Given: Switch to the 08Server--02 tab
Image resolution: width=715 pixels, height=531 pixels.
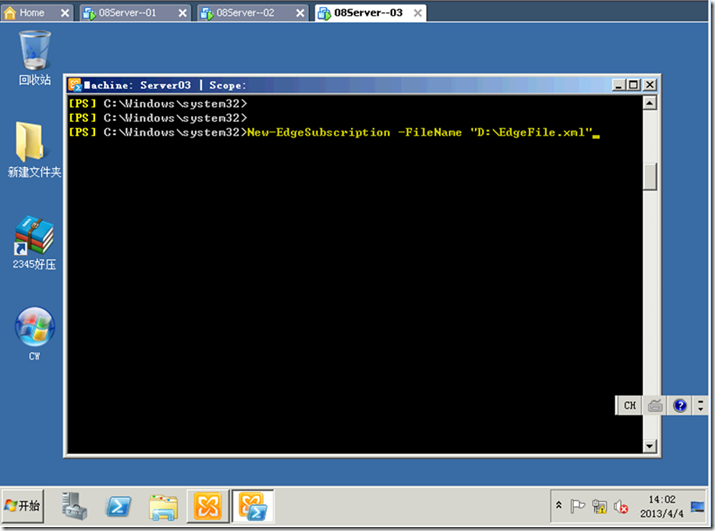Looking at the screenshot, I should 252,13.
